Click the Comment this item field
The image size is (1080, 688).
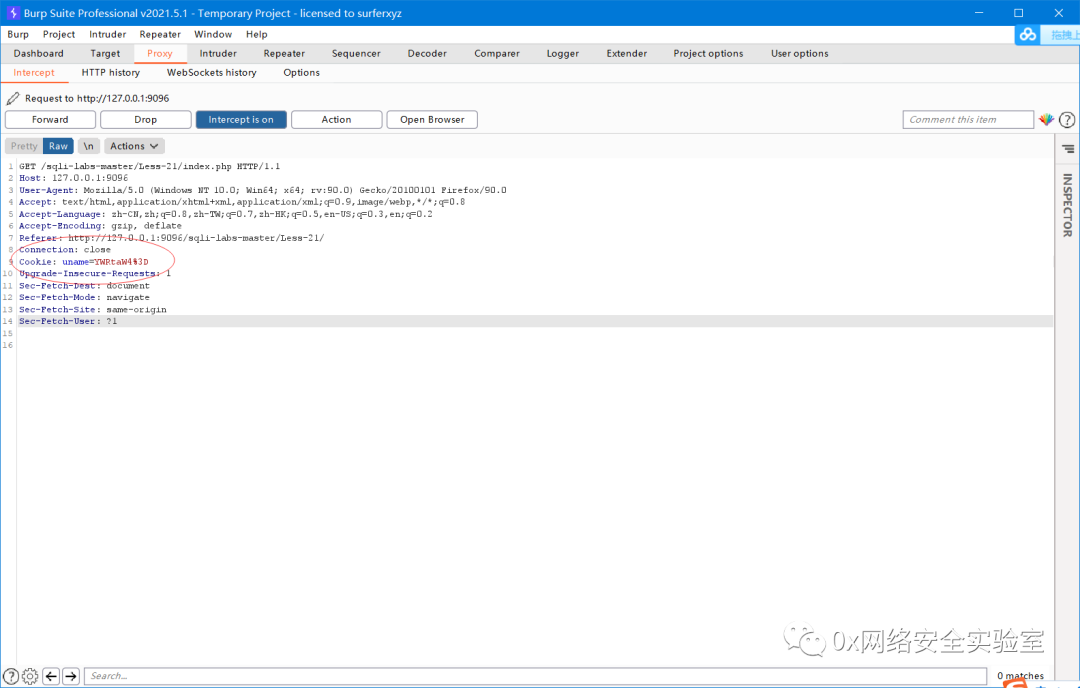[x=968, y=120]
